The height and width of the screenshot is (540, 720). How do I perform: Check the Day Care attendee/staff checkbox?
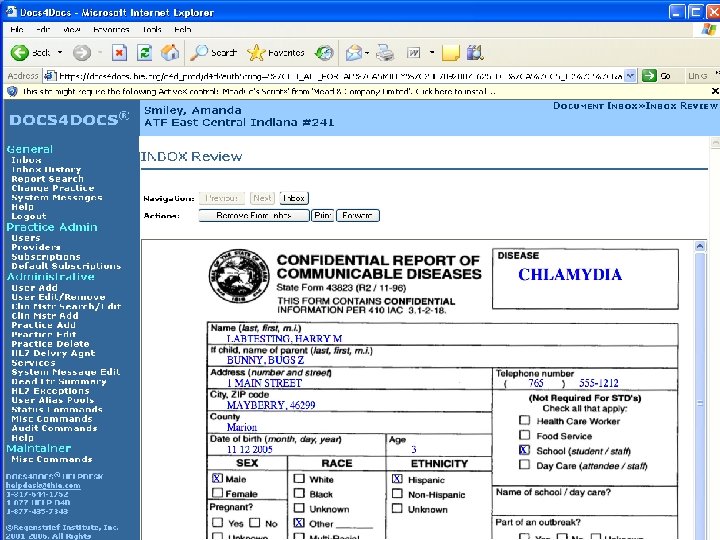tap(524, 465)
